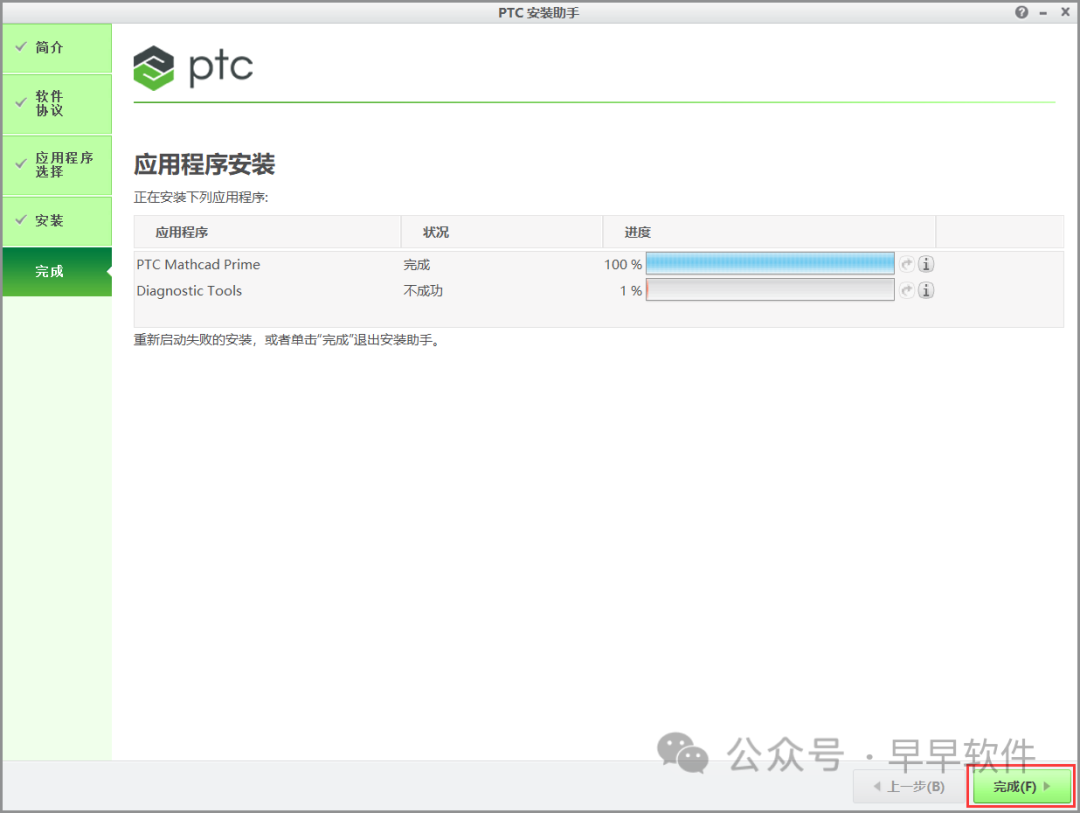
Task: Click the 1 % progress value
Action: tap(631, 291)
